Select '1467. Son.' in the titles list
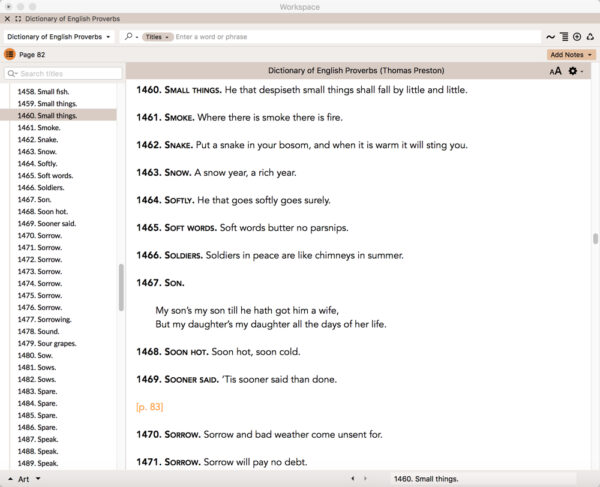Image resolution: width=600 pixels, height=487 pixels. pos(34,199)
